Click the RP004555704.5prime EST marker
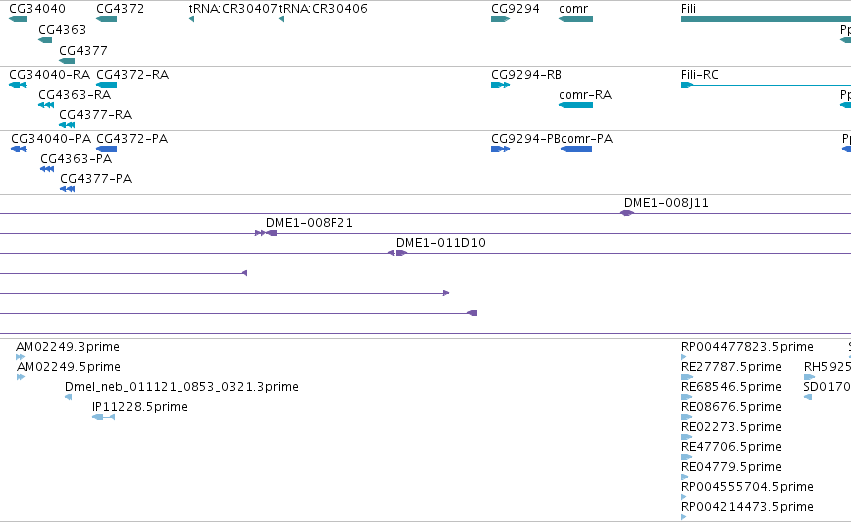This screenshot has width=851, height=522. pyautogui.click(x=683, y=496)
